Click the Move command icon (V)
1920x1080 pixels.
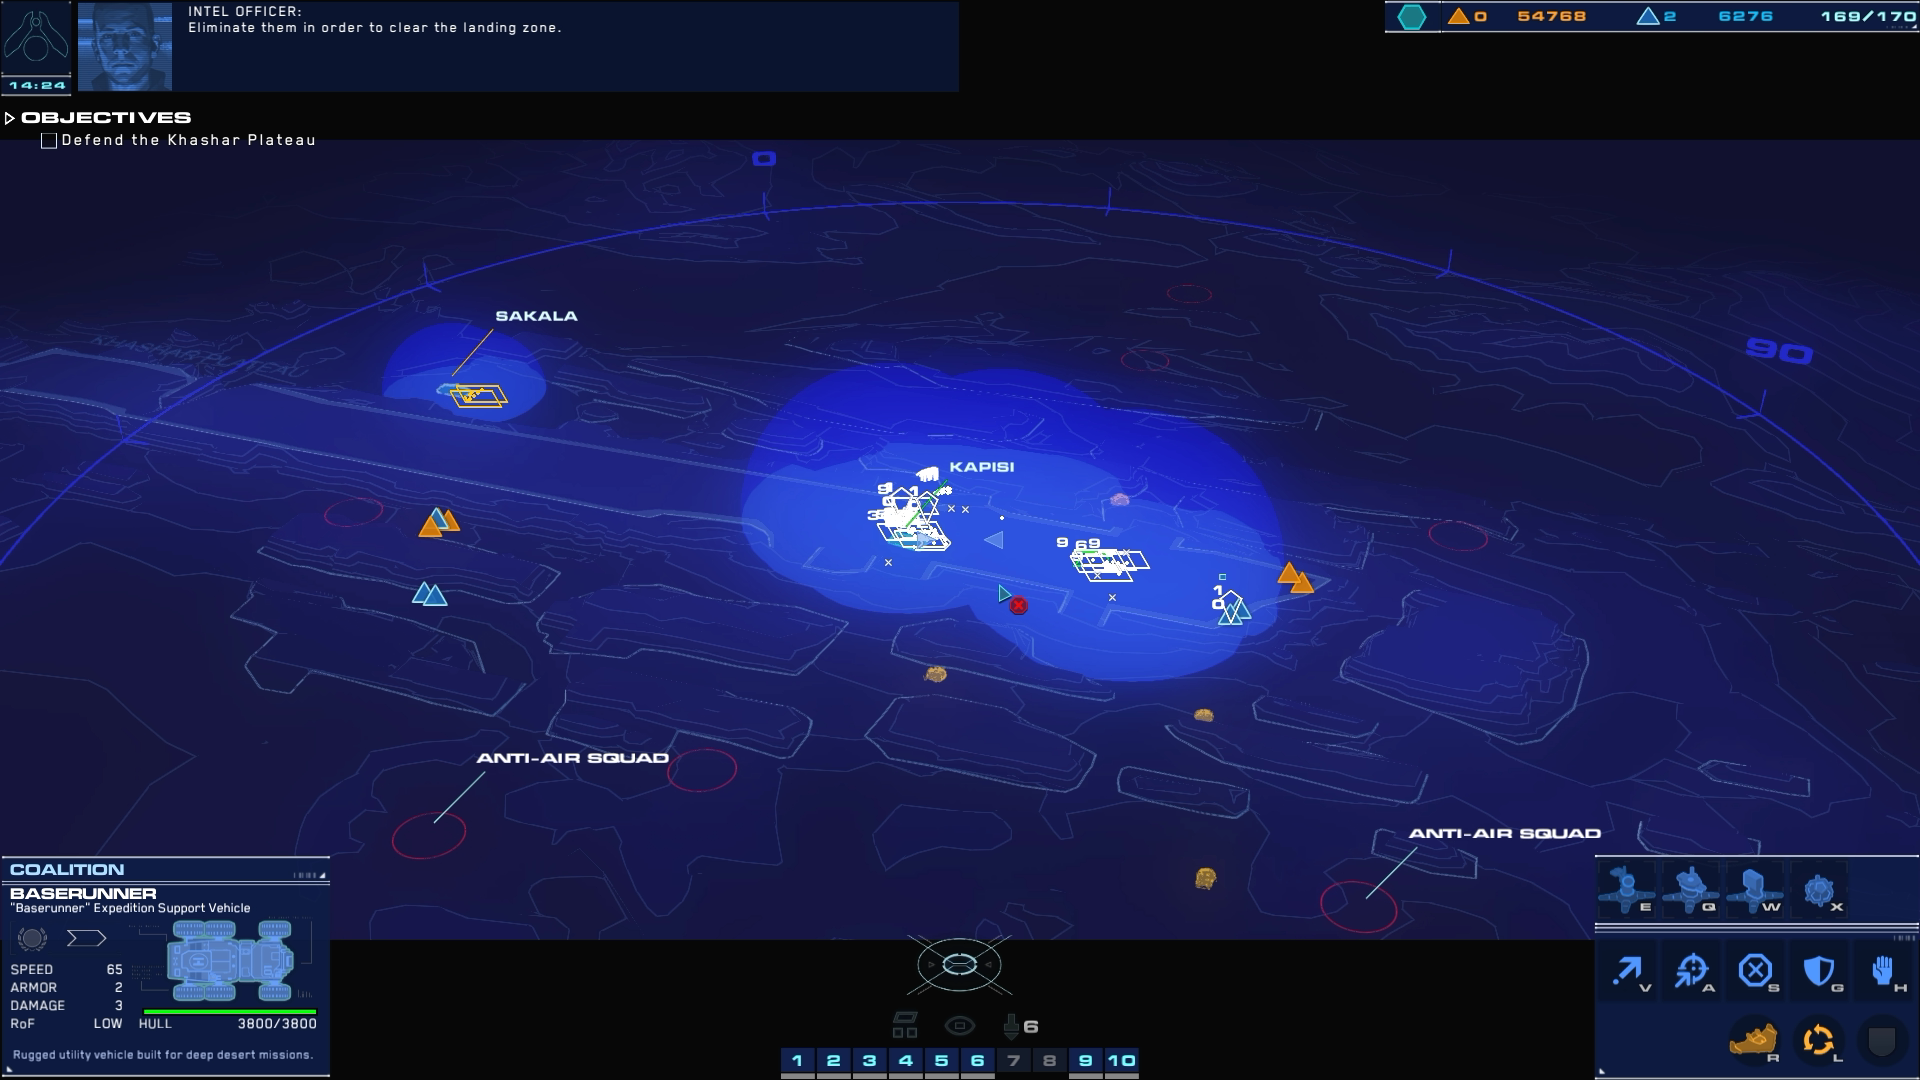click(1629, 970)
